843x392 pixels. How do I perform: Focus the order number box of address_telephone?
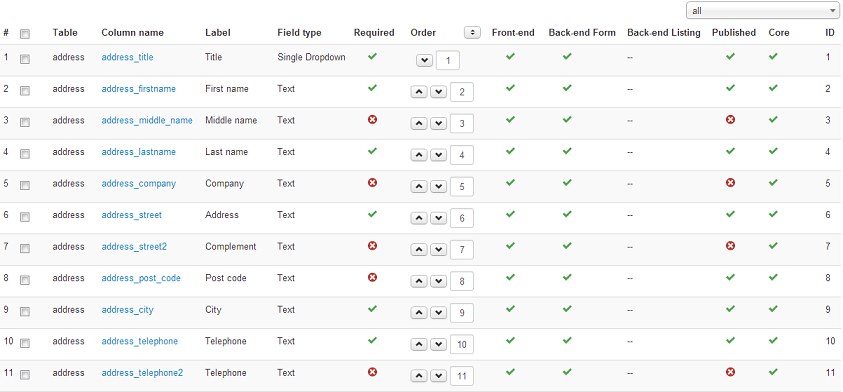(462, 345)
